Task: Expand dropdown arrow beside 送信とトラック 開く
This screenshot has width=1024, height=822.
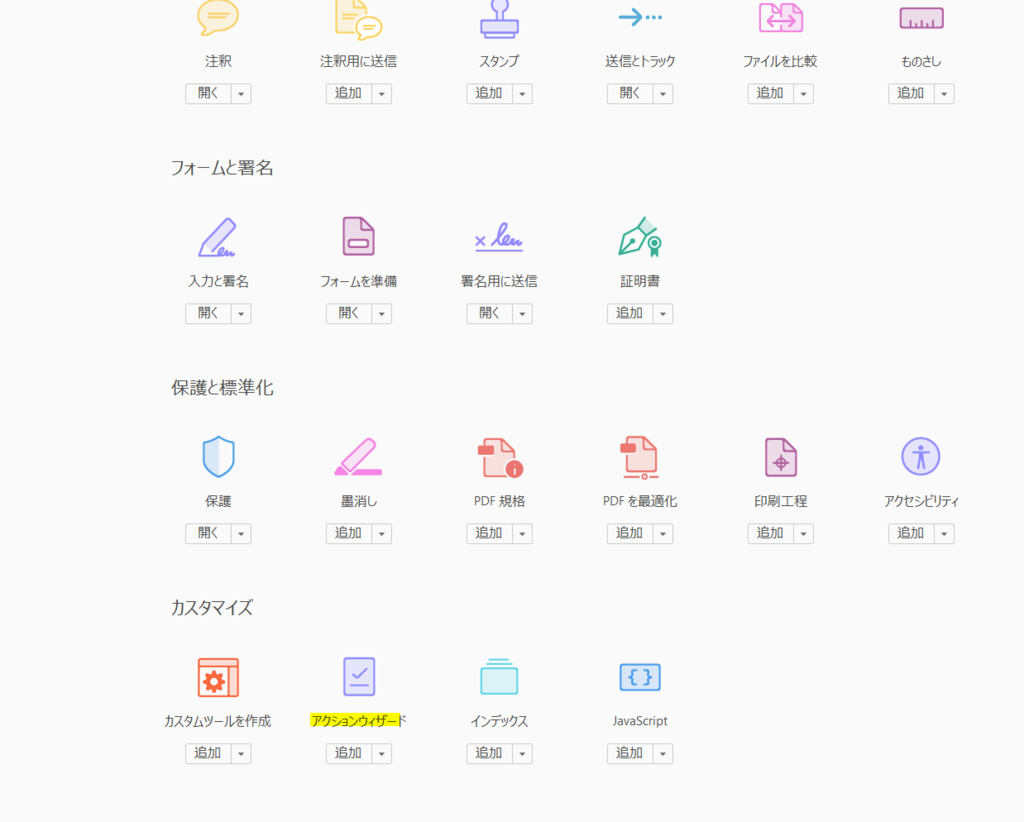Action: 663,93
